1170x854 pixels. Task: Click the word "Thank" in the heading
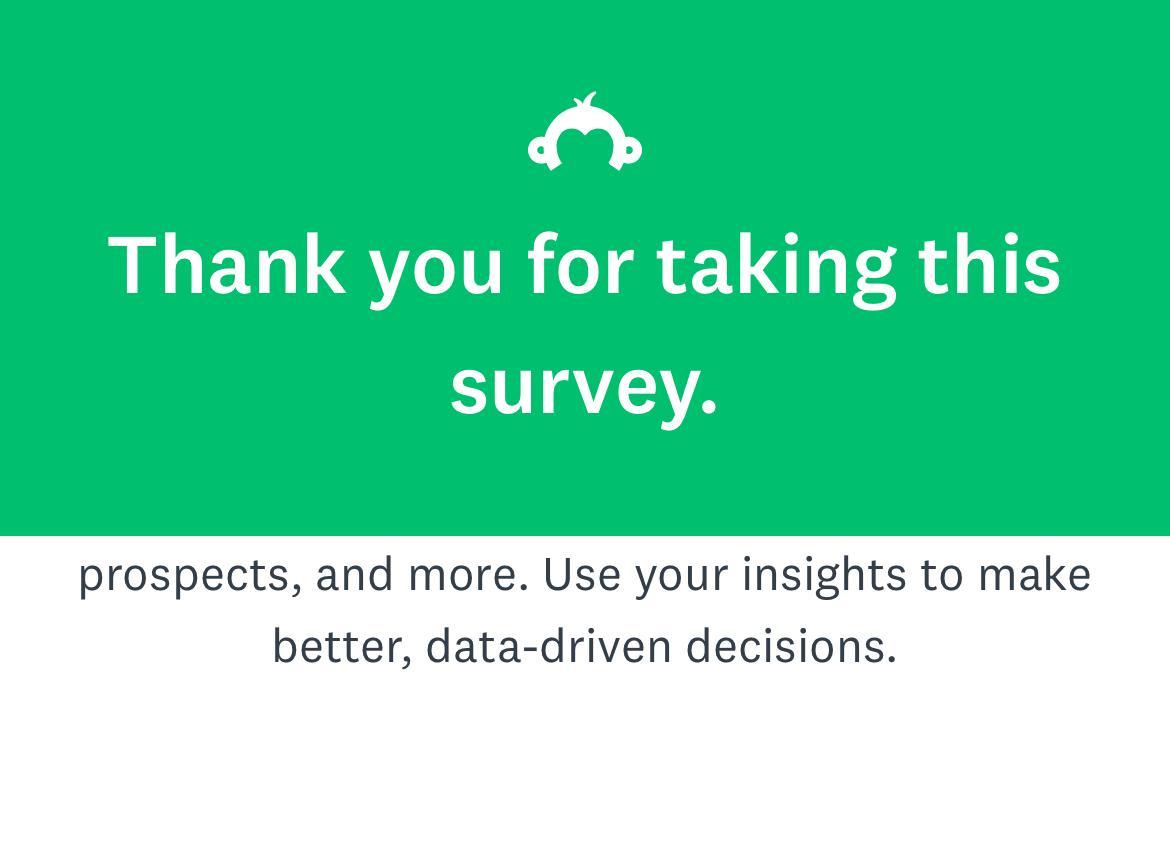click(x=228, y=264)
